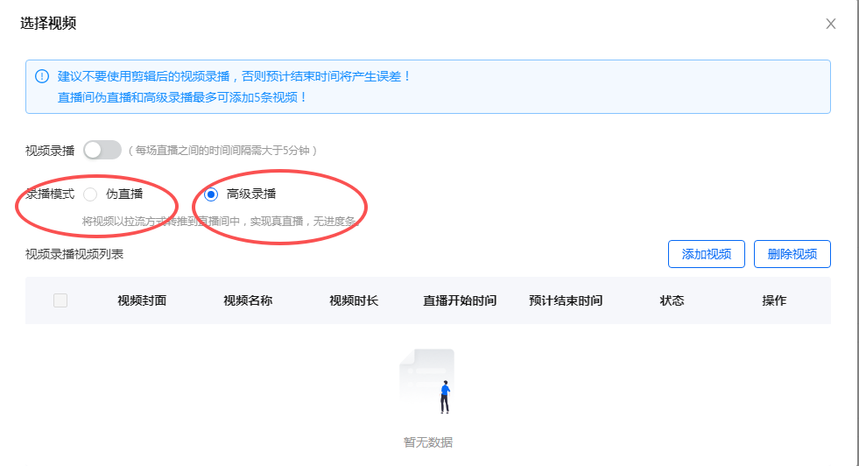Click the 视频封面 column header
Viewport: 859px width, 466px height.
click(x=142, y=301)
